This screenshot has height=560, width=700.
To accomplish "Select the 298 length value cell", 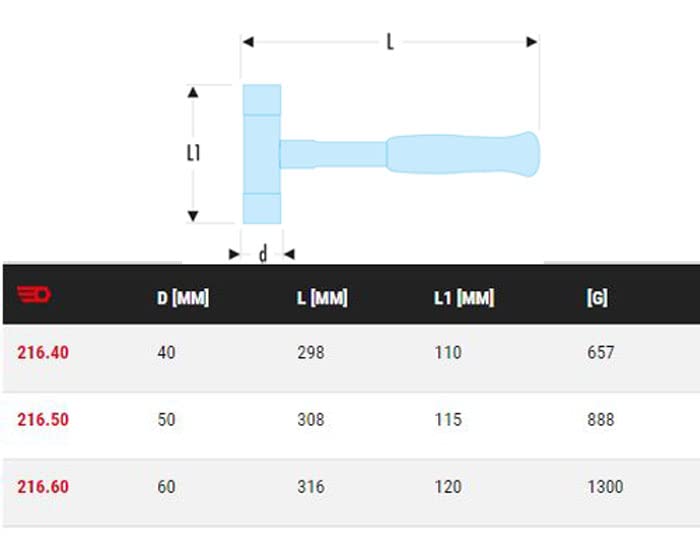I will pyautogui.click(x=311, y=352).
